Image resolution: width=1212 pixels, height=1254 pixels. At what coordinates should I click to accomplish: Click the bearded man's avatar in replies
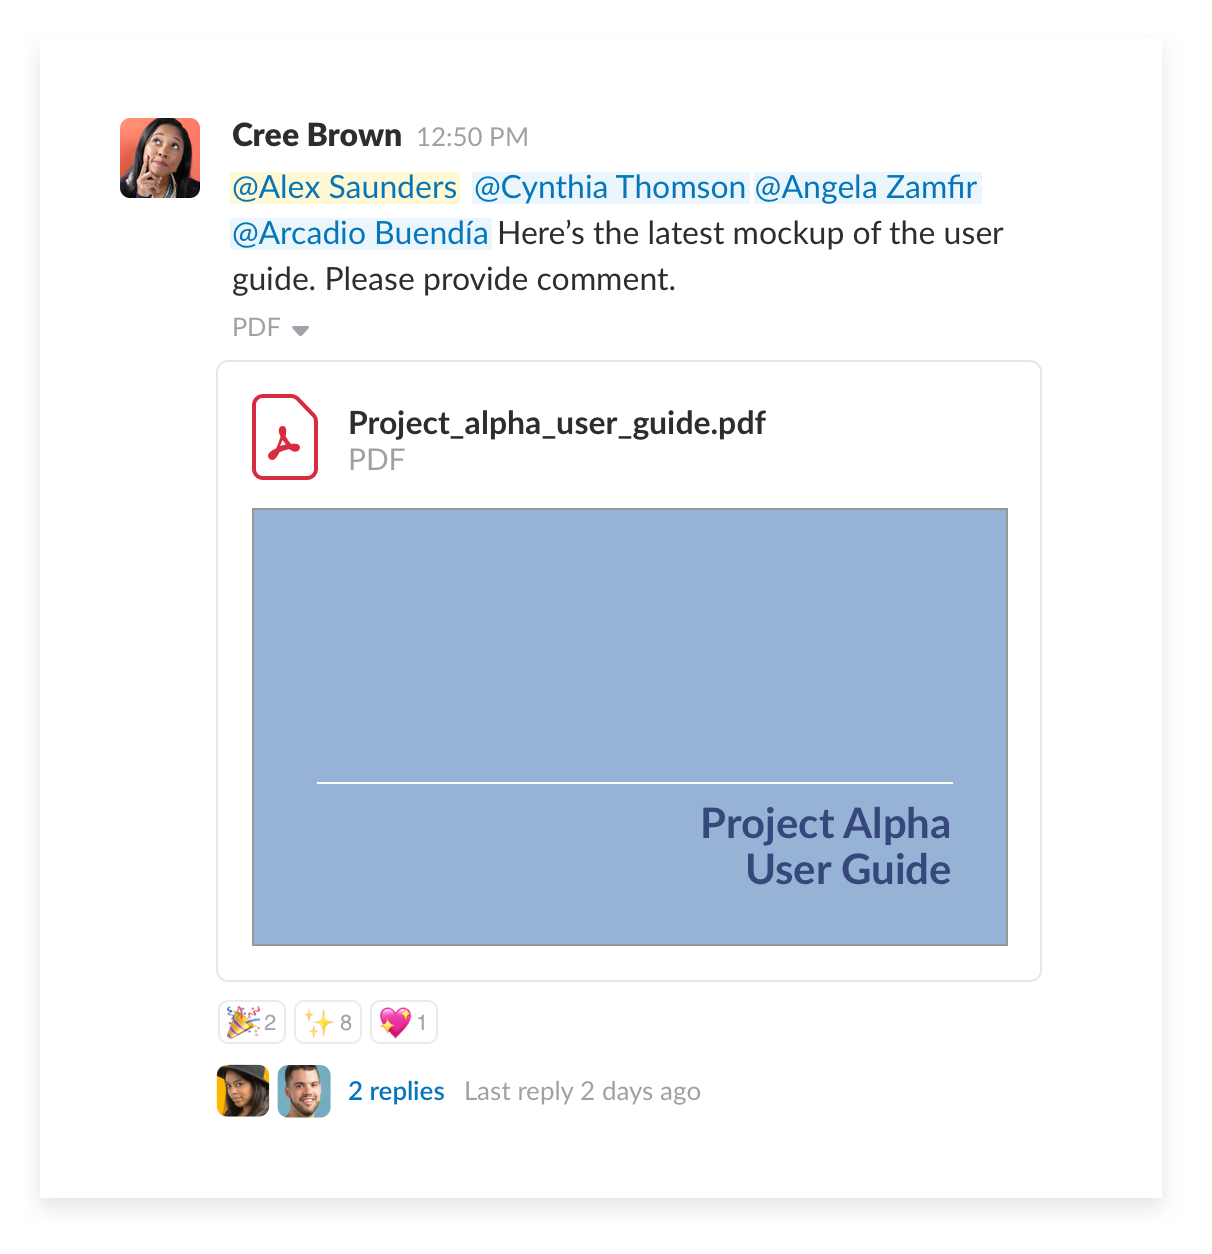pyautogui.click(x=304, y=1091)
